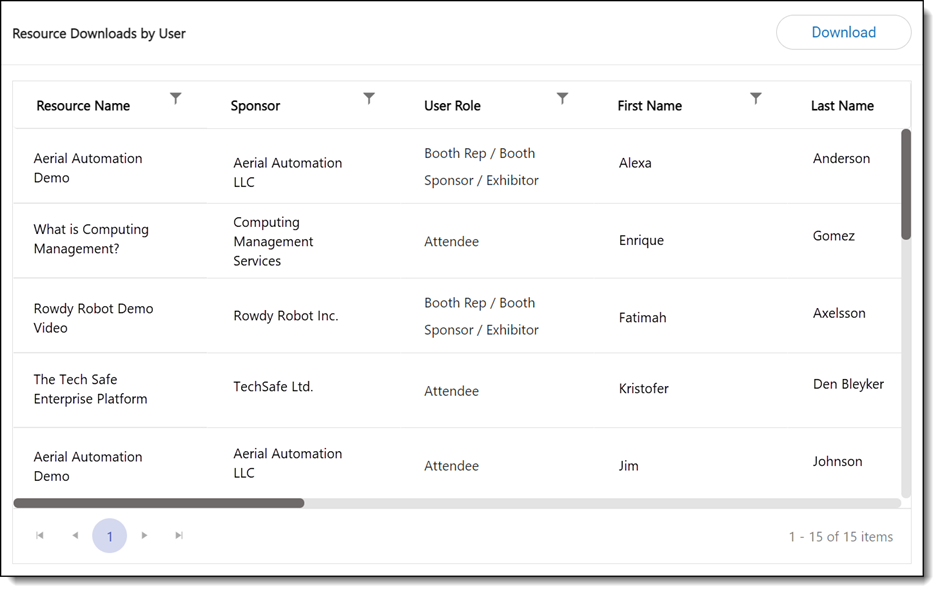
Task: Open filter for Sponsor column
Action: 369,98
